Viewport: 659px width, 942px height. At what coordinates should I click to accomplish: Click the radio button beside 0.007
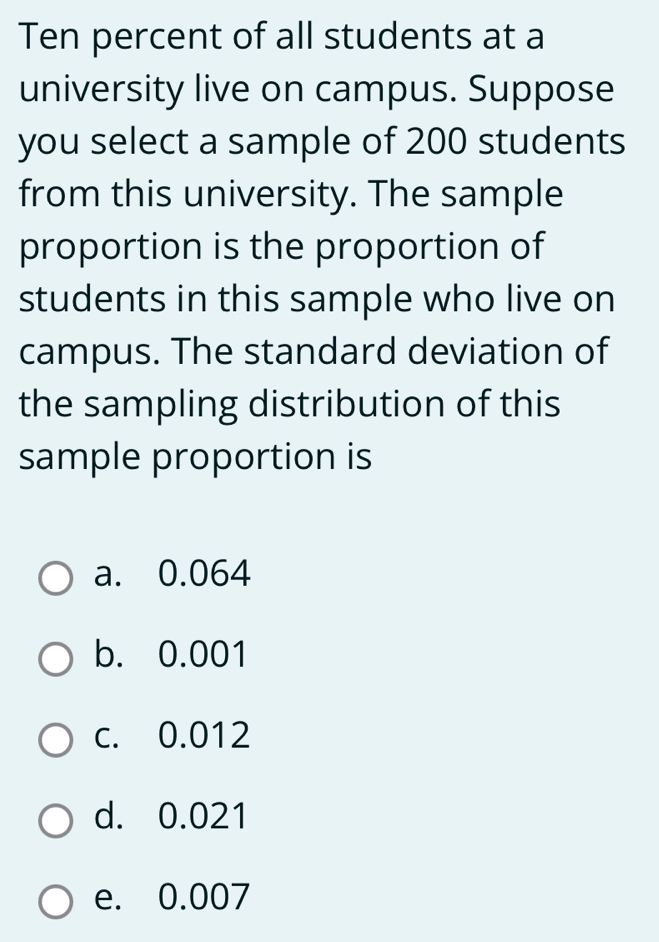tap(57, 900)
